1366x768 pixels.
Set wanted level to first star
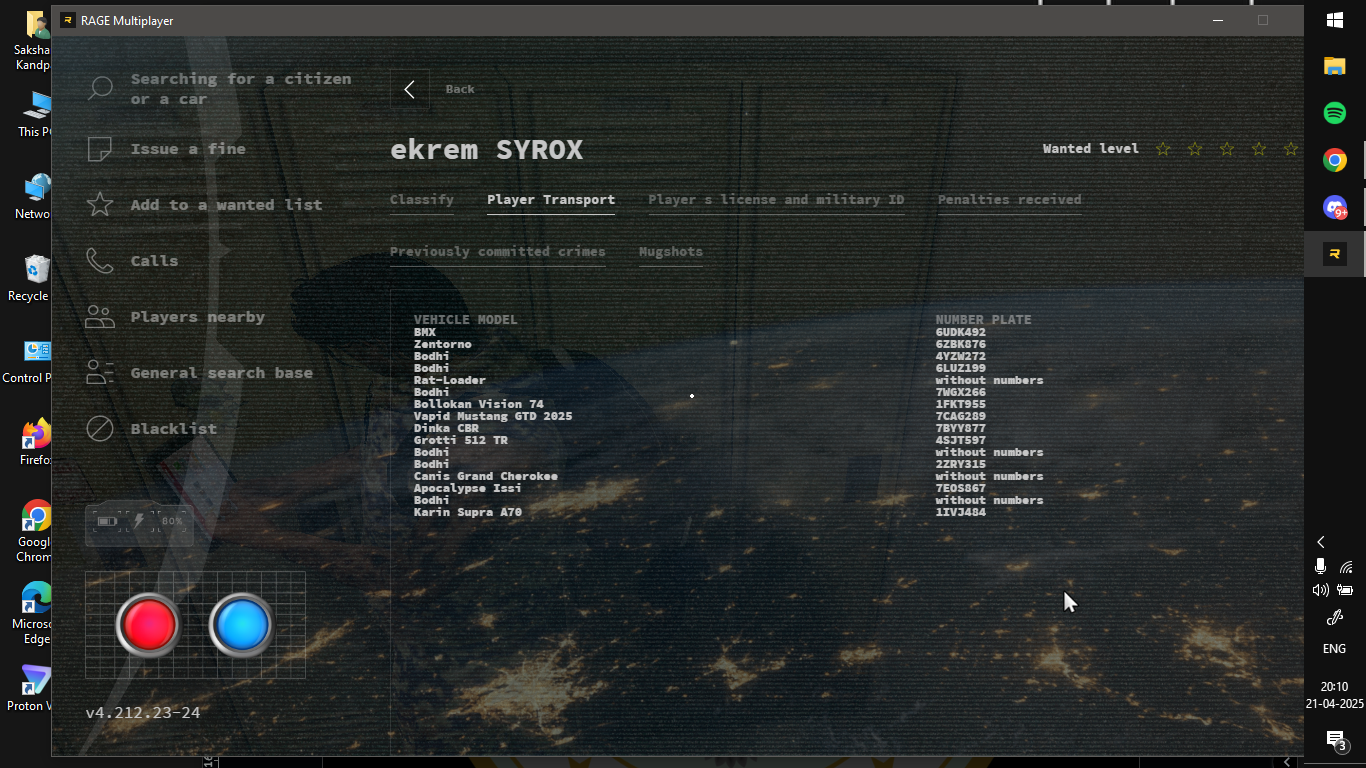(x=1163, y=149)
